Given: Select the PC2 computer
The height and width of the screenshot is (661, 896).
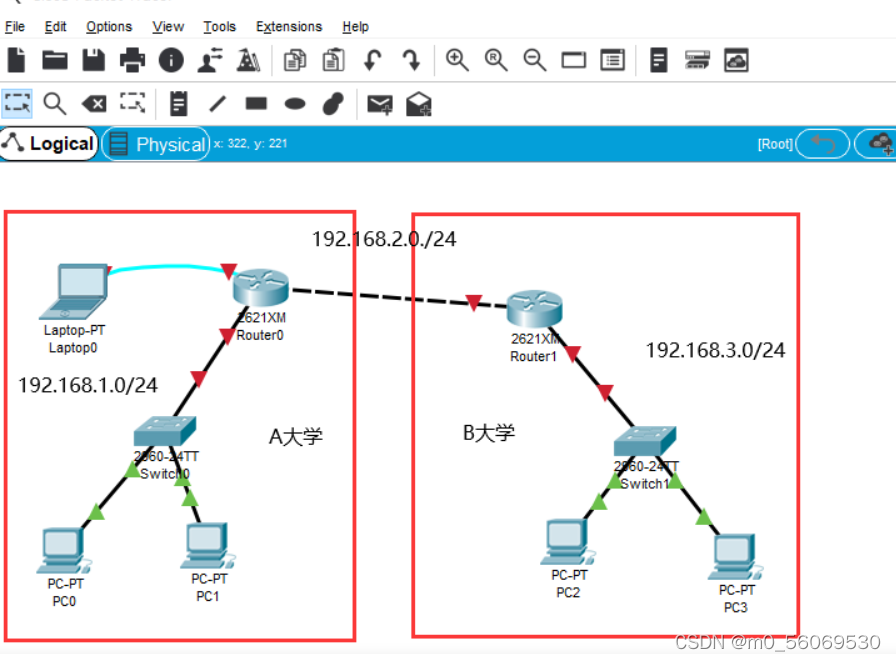Looking at the screenshot, I should click(567, 542).
